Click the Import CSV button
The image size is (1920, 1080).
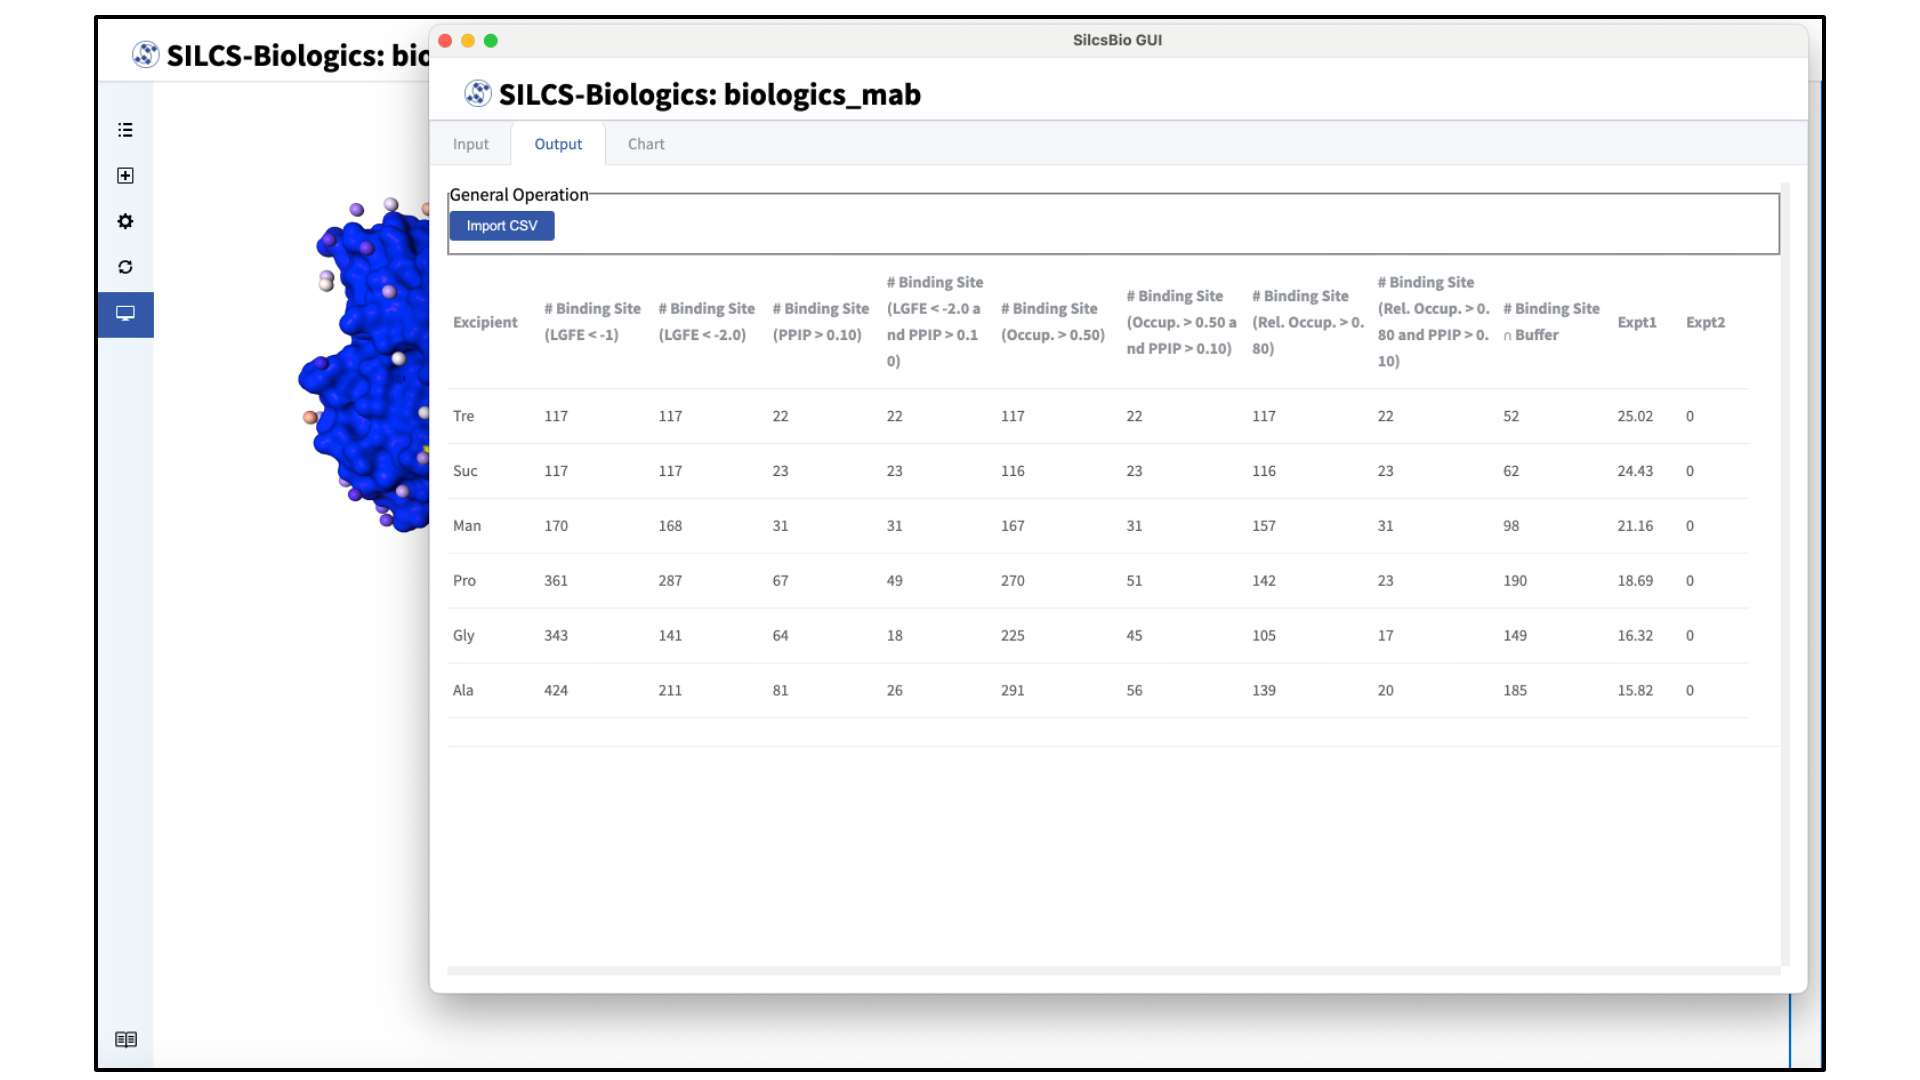pyautogui.click(x=502, y=226)
